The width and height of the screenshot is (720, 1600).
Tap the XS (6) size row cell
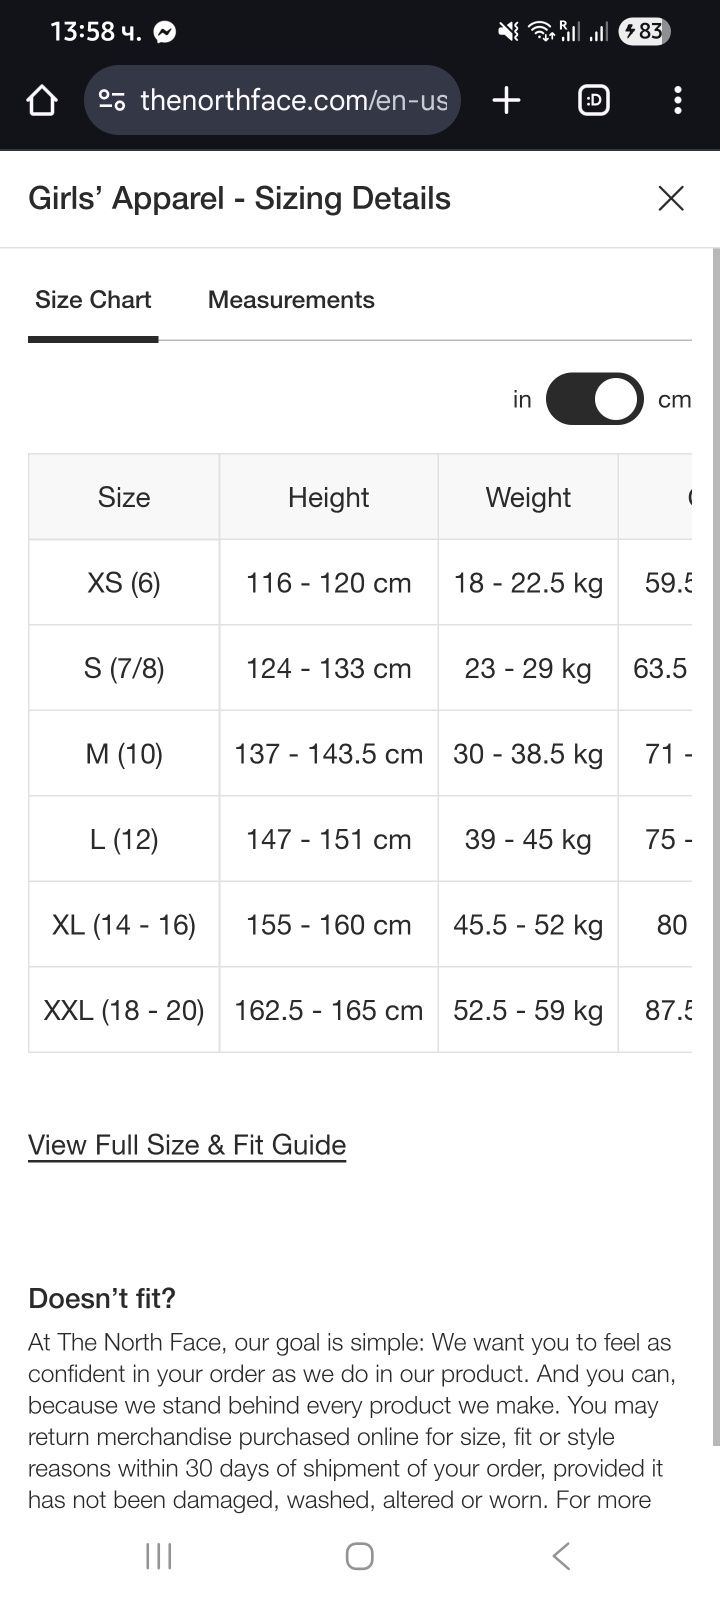click(x=124, y=583)
